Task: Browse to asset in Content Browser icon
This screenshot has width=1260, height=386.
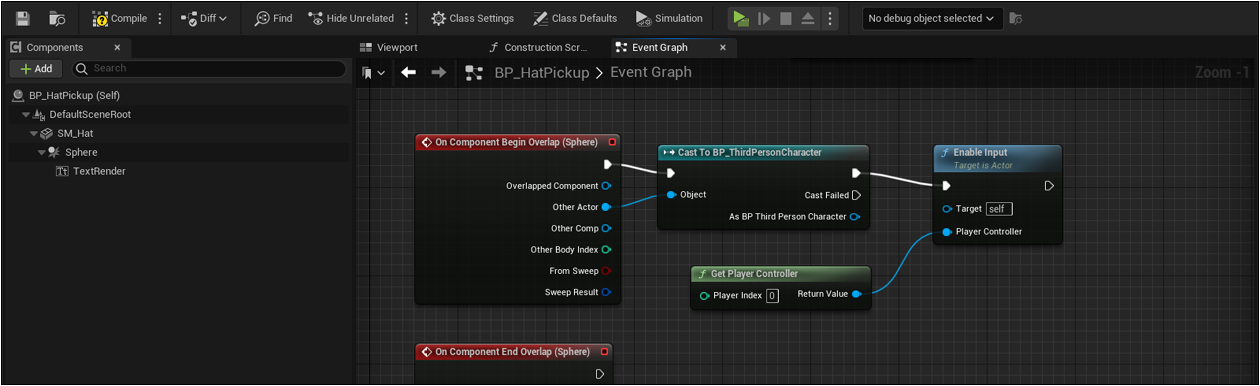Action: (58, 18)
